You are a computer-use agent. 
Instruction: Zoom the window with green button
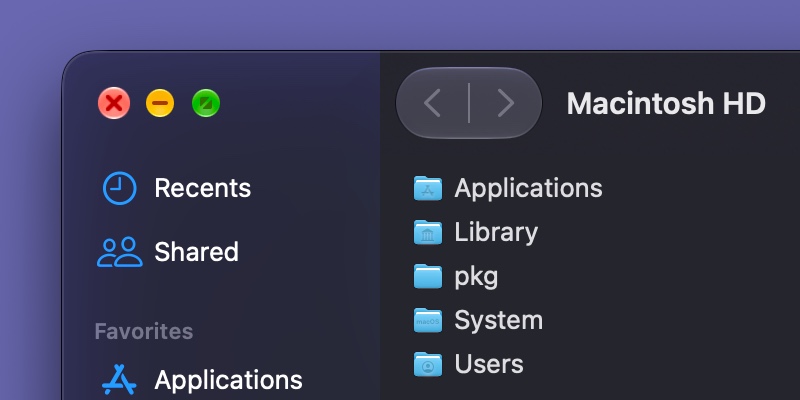tap(206, 103)
